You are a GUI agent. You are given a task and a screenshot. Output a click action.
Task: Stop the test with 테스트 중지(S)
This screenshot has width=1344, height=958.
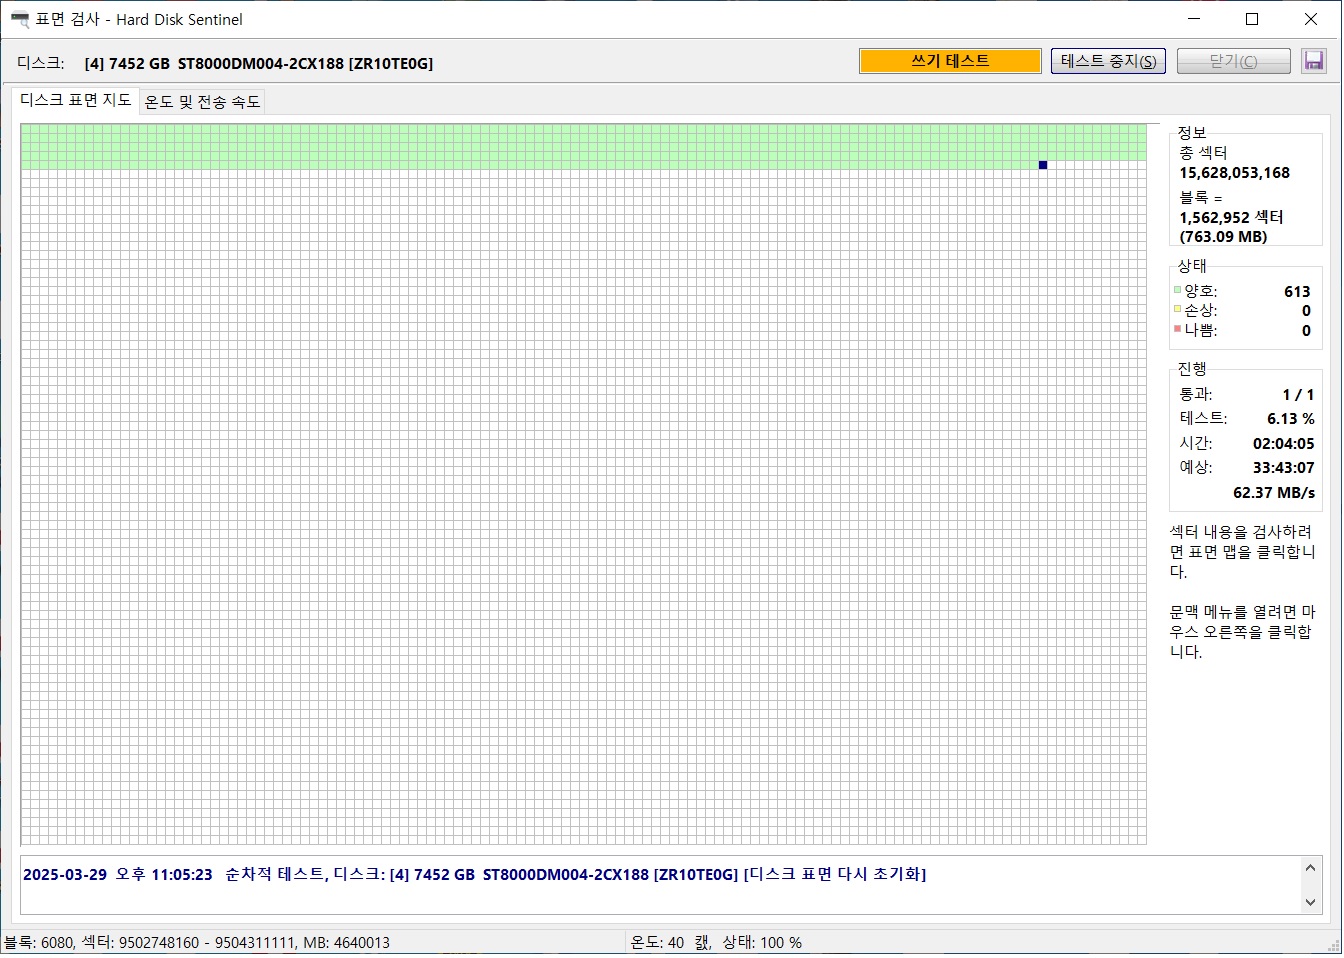[x=1108, y=61]
